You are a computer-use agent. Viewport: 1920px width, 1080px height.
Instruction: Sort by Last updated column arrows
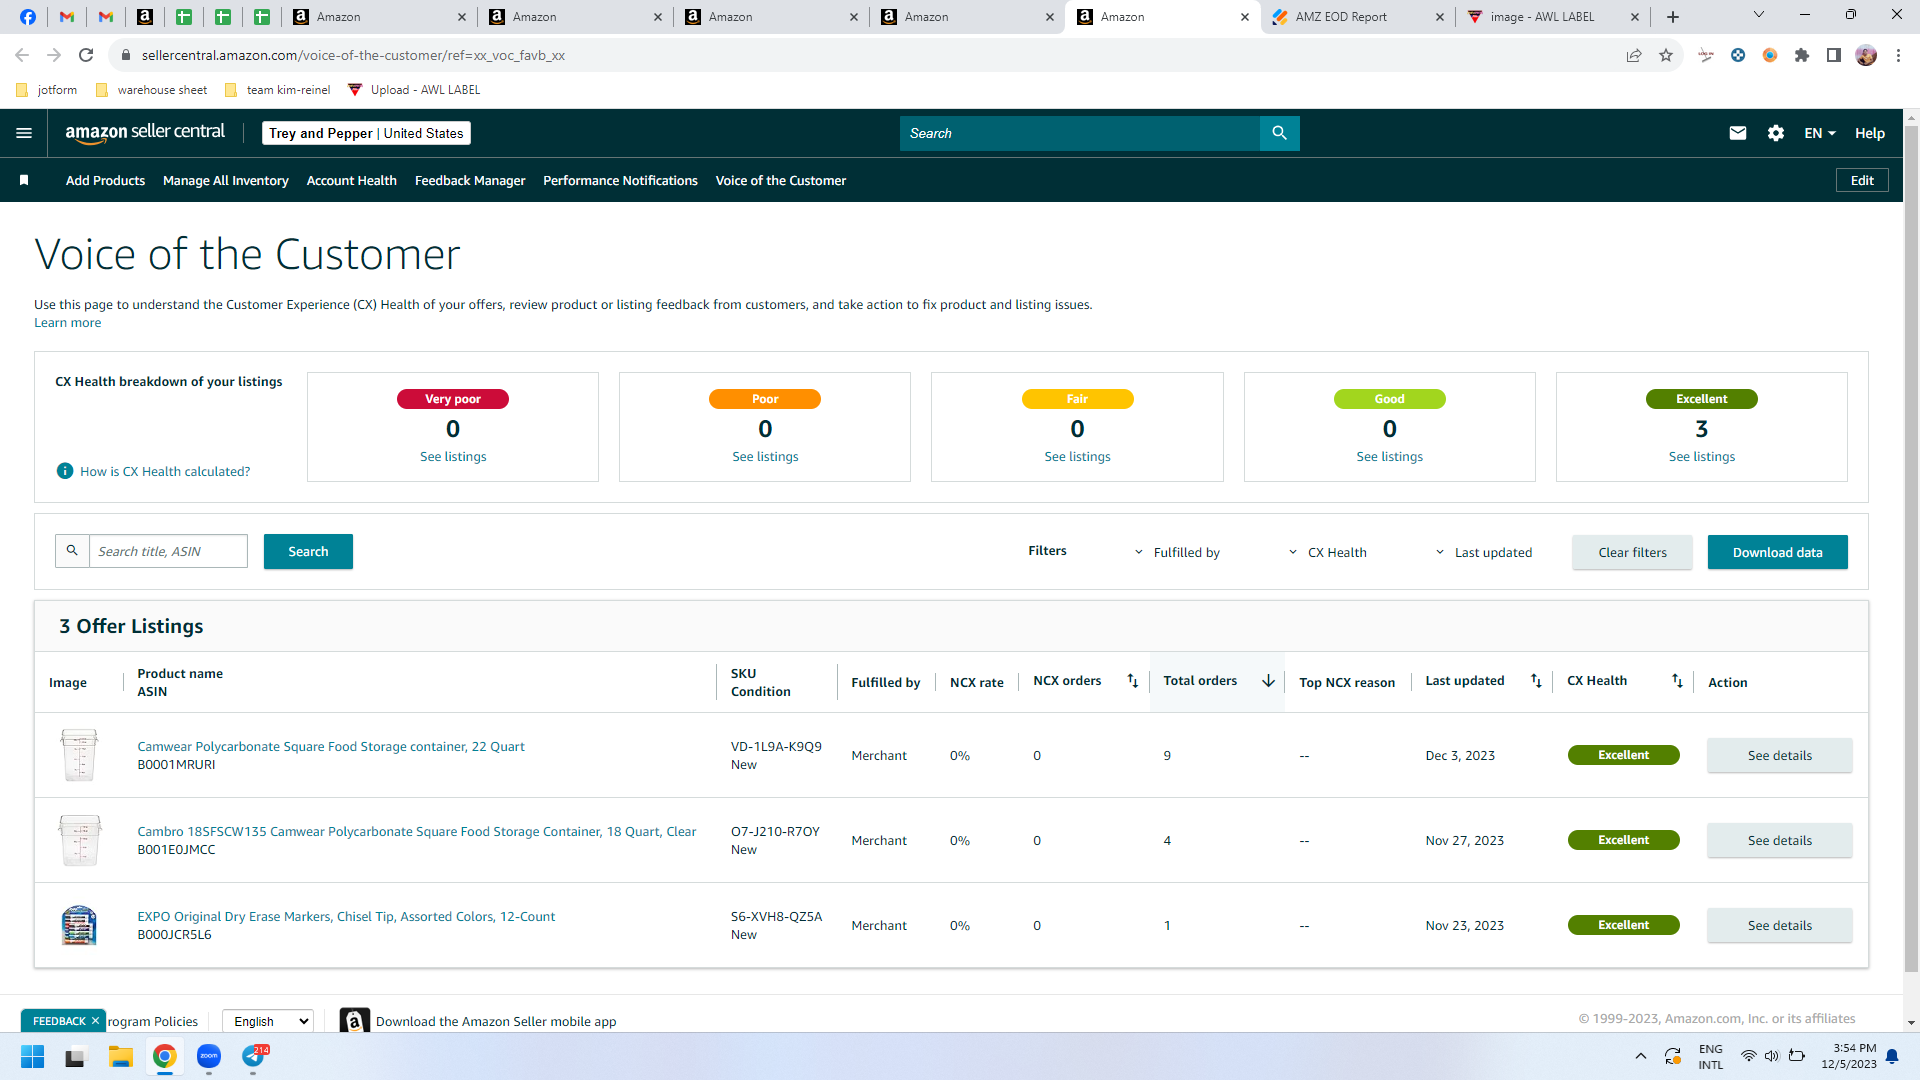1536,681
